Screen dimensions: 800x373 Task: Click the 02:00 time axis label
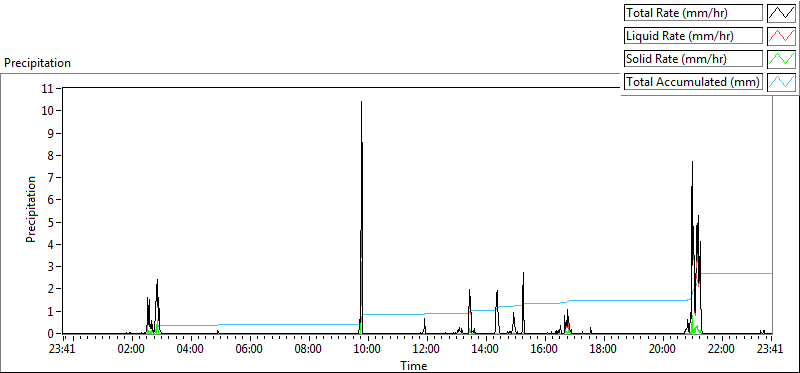coord(132,350)
